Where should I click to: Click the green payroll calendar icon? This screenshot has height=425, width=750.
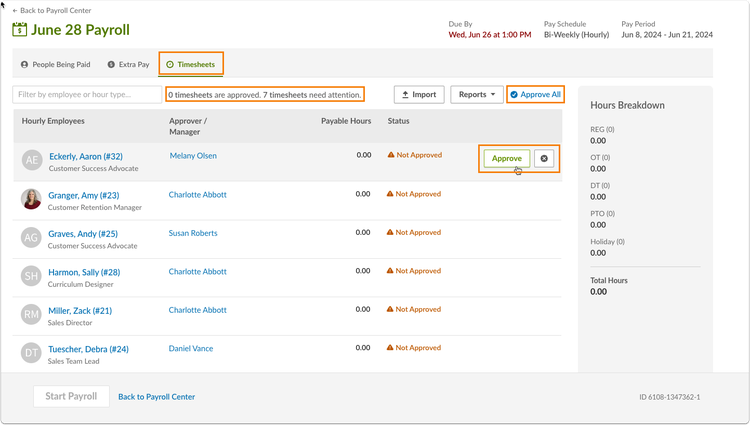click(x=19, y=30)
